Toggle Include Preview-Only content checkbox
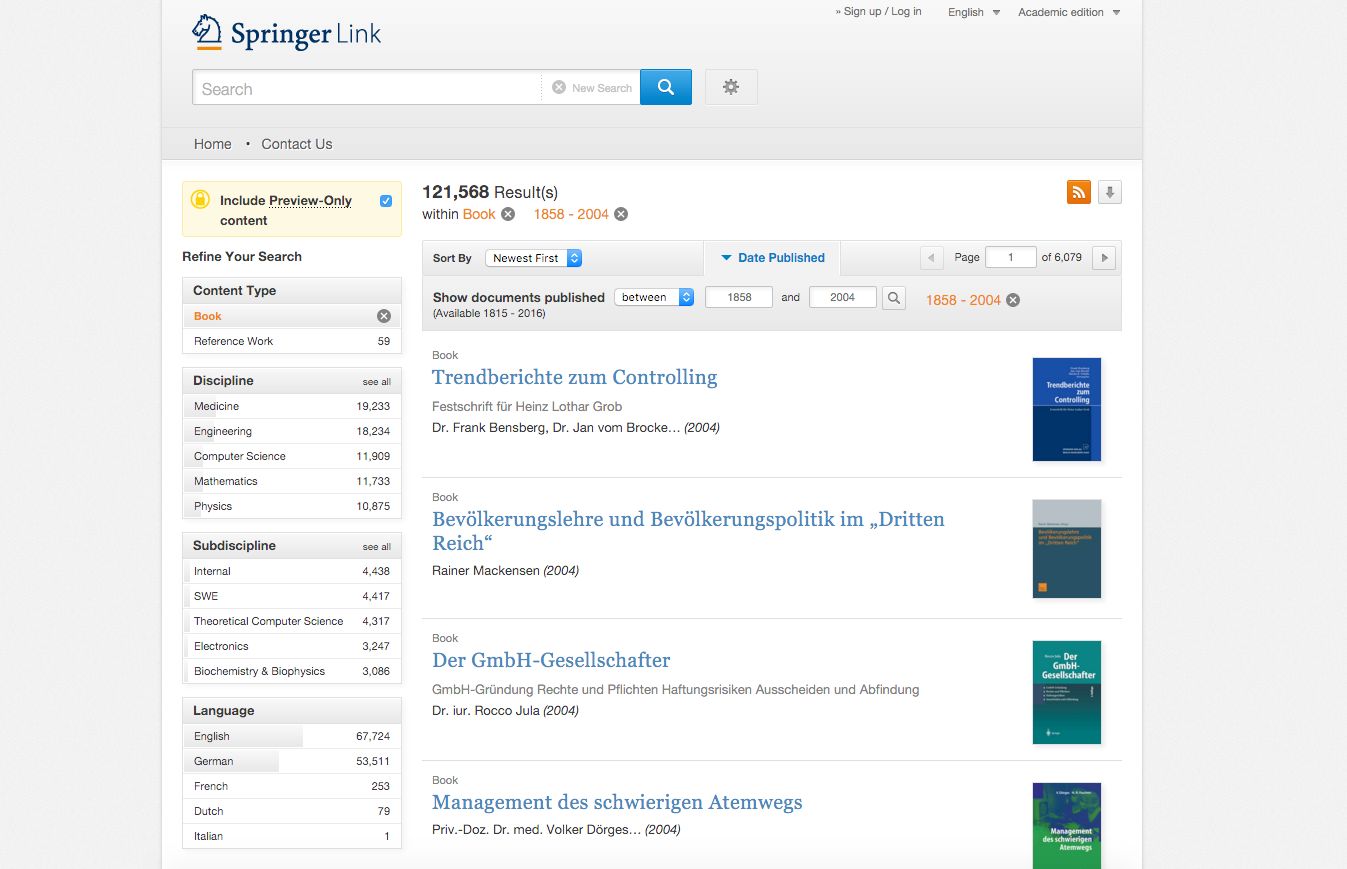Screen dimensions: 1347x869 [386, 201]
